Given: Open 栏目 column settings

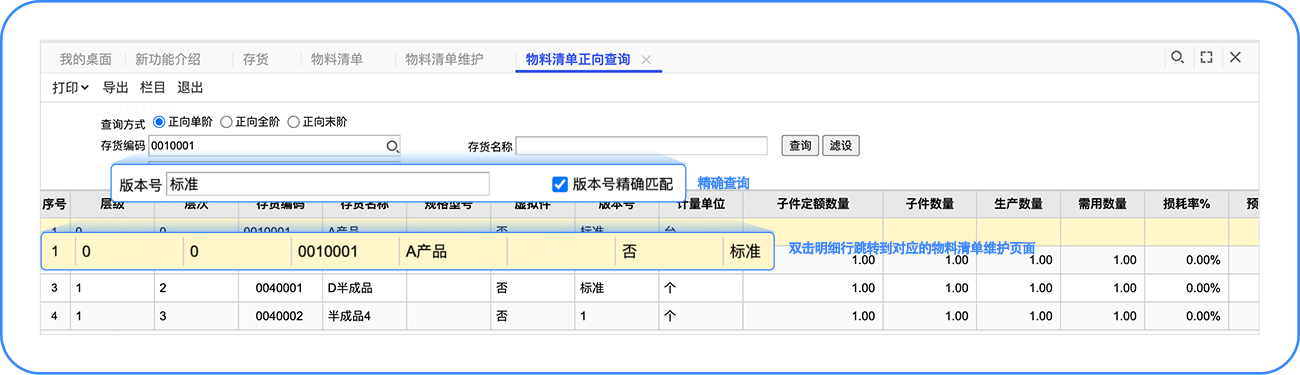Looking at the screenshot, I should coord(153,88).
